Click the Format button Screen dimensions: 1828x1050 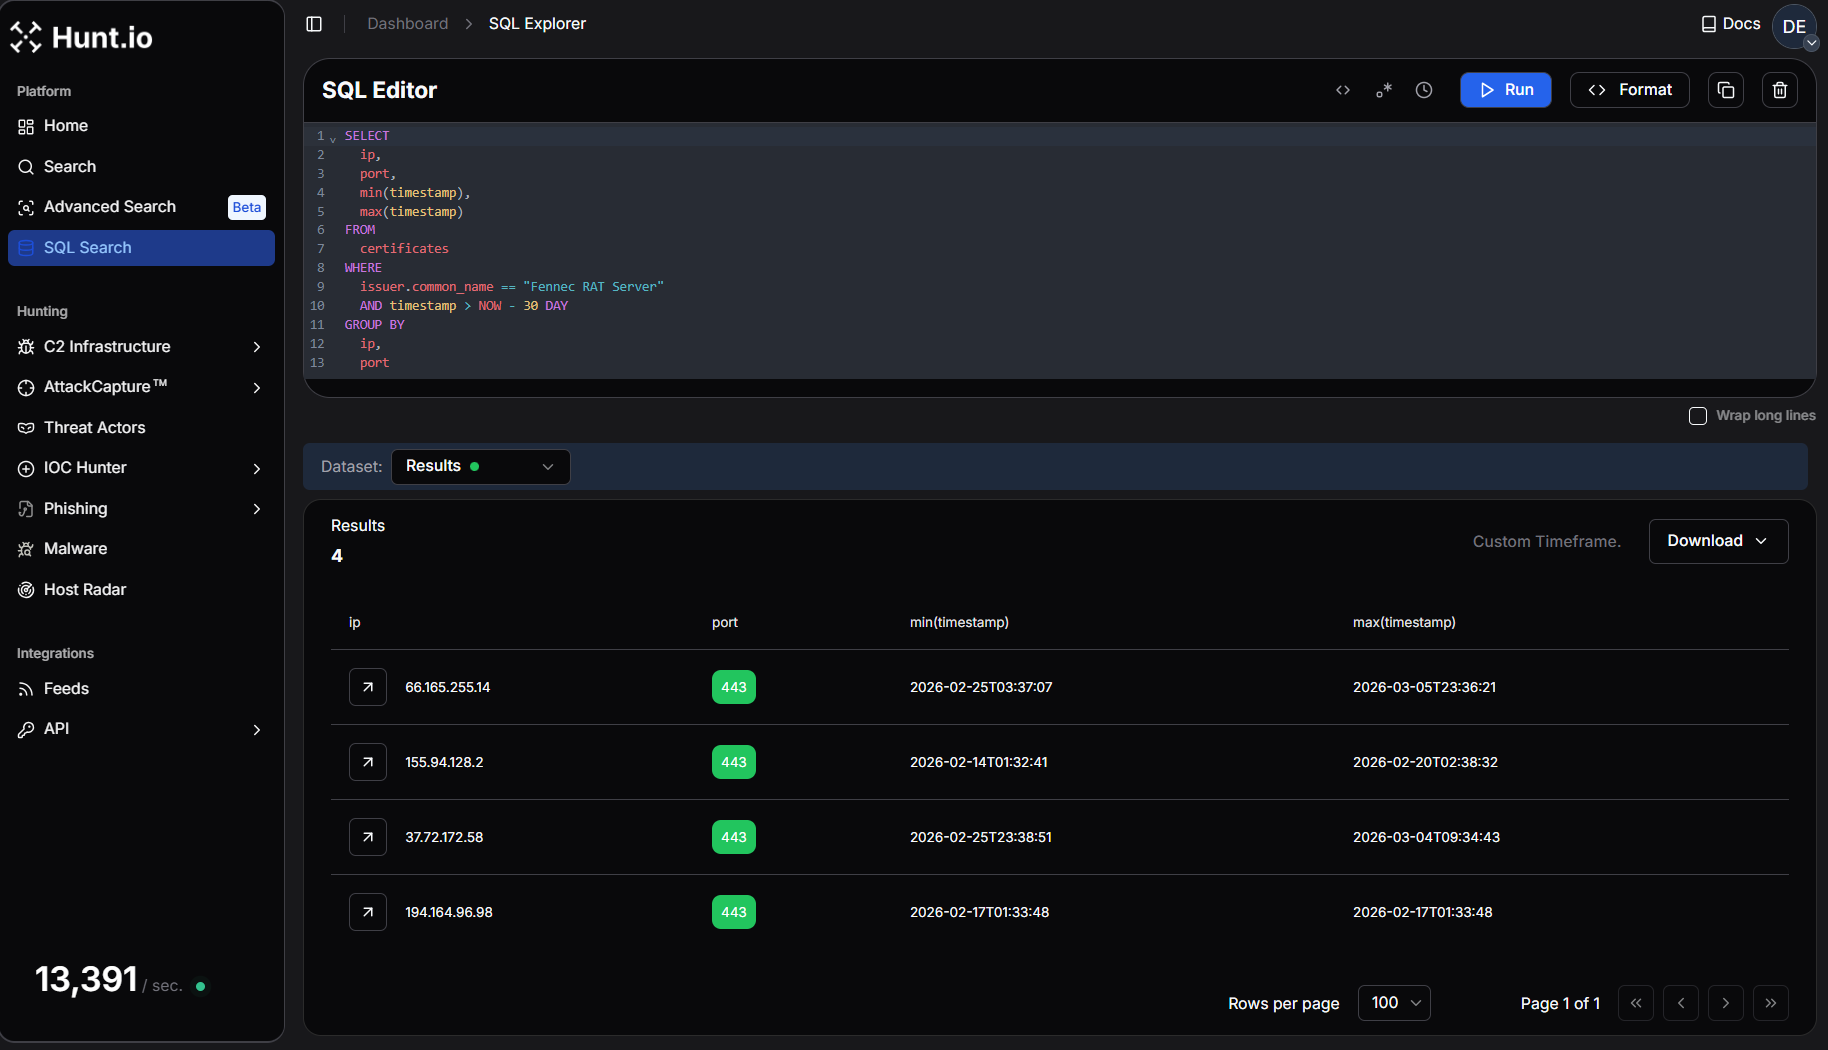[1629, 90]
